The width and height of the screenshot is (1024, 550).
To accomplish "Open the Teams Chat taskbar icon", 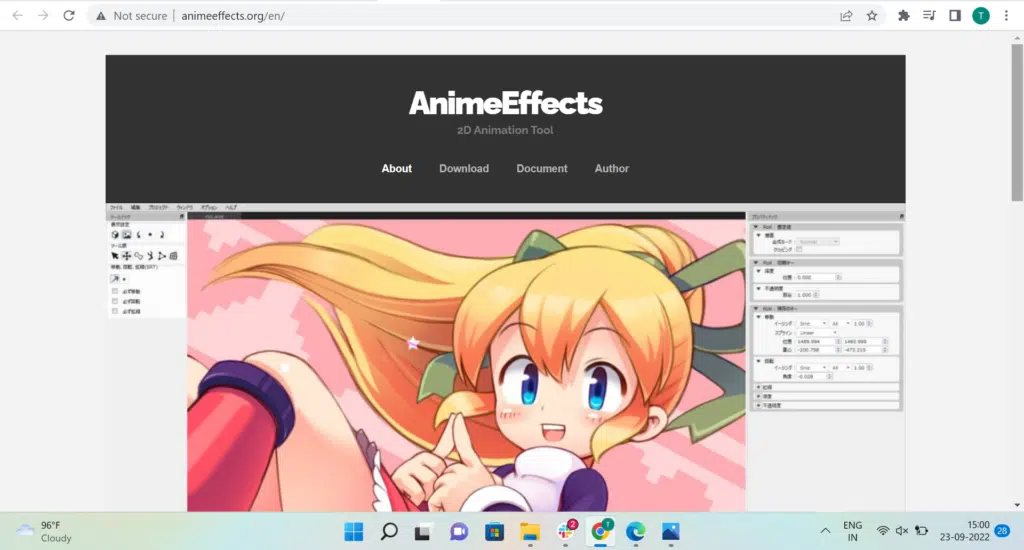I will coord(459,532).
